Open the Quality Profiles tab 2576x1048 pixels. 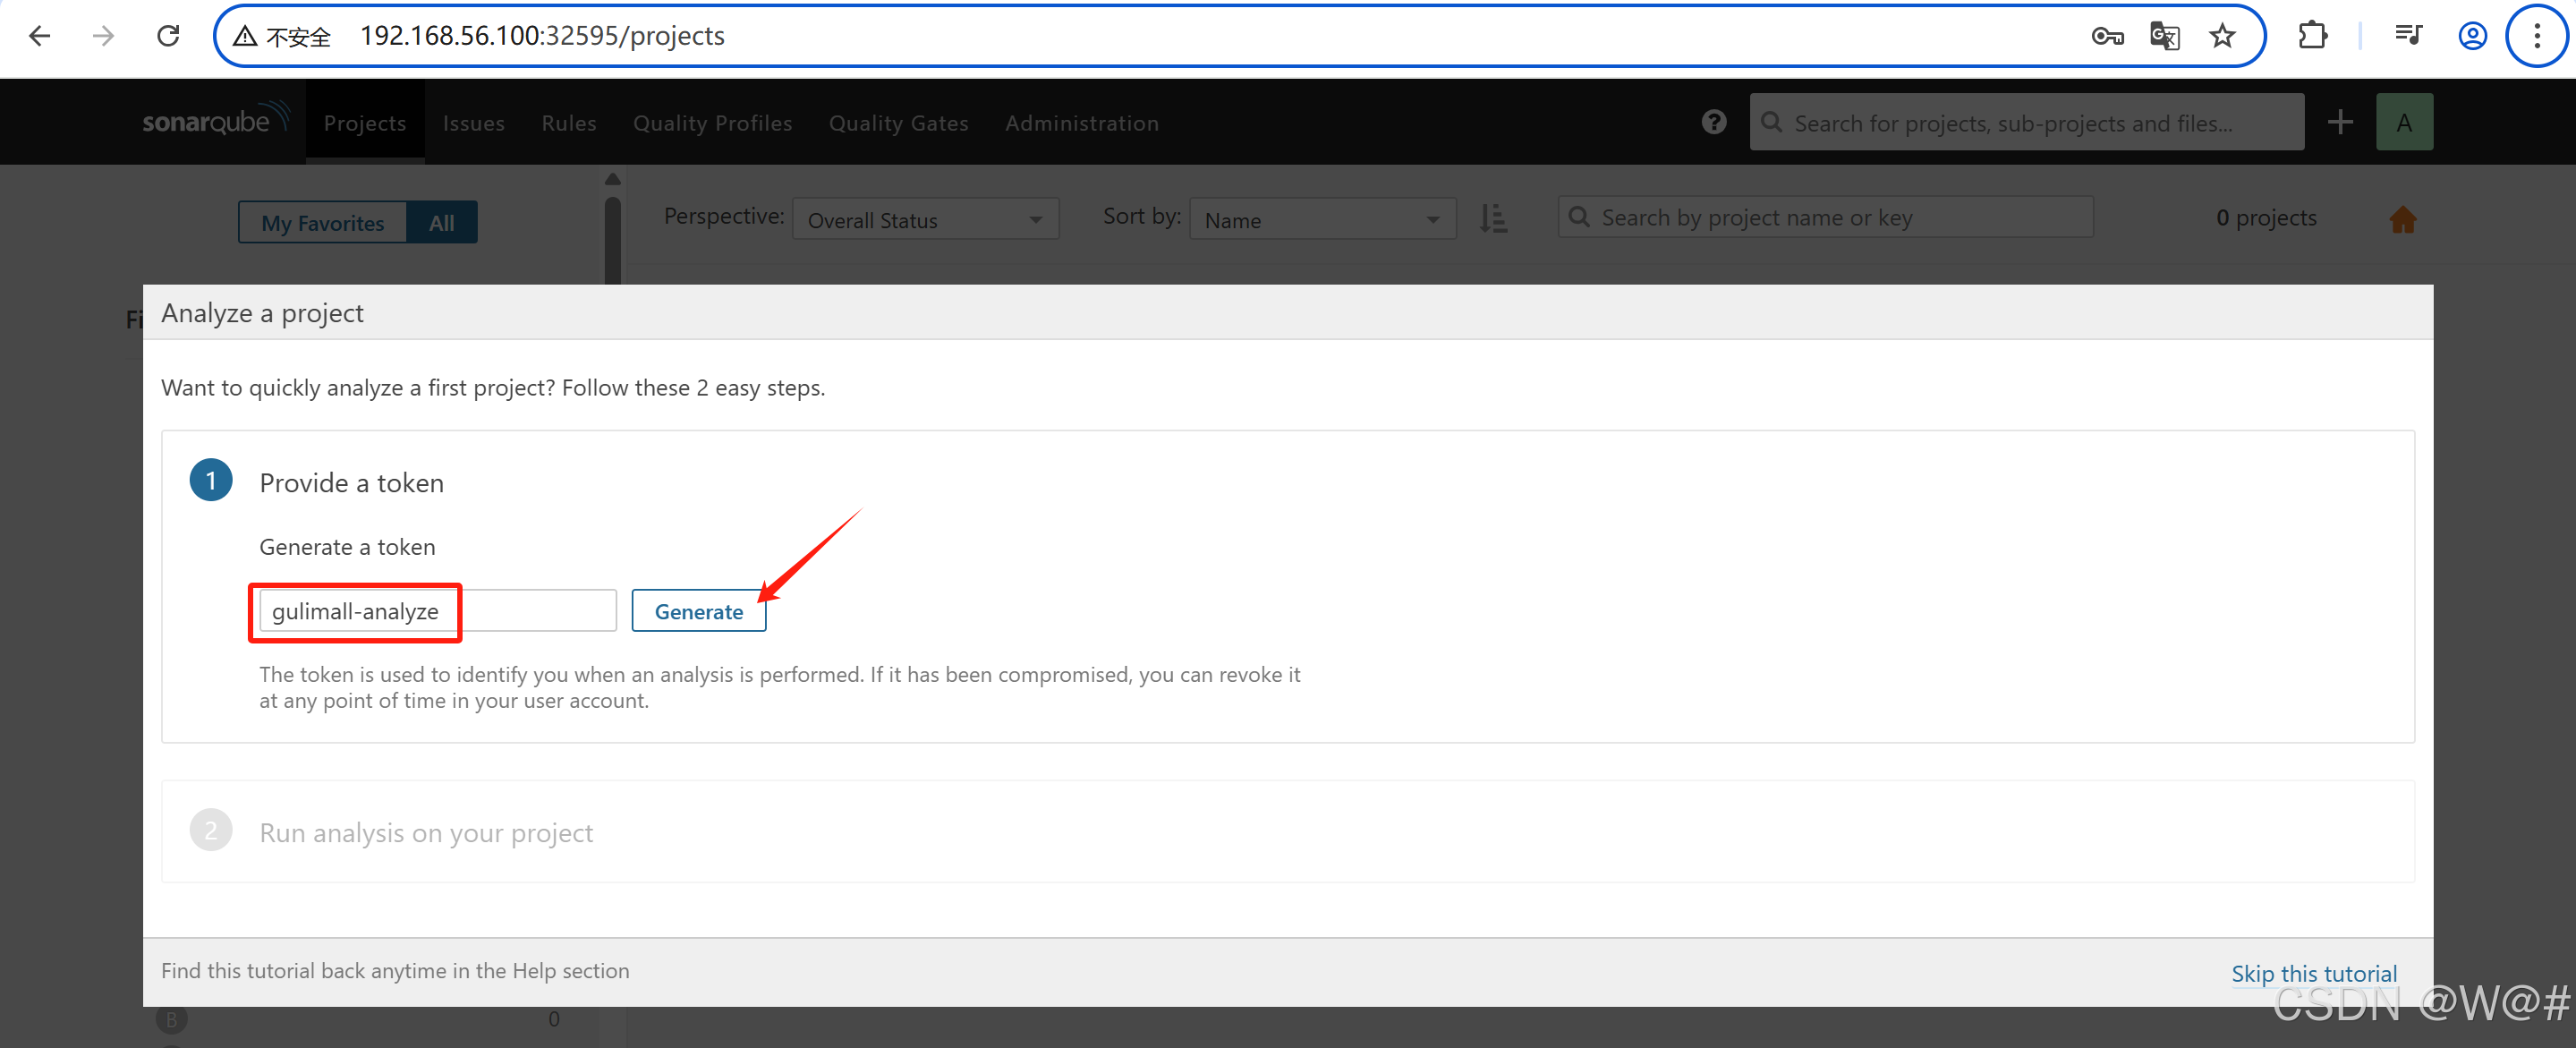[x=712, y=123]
